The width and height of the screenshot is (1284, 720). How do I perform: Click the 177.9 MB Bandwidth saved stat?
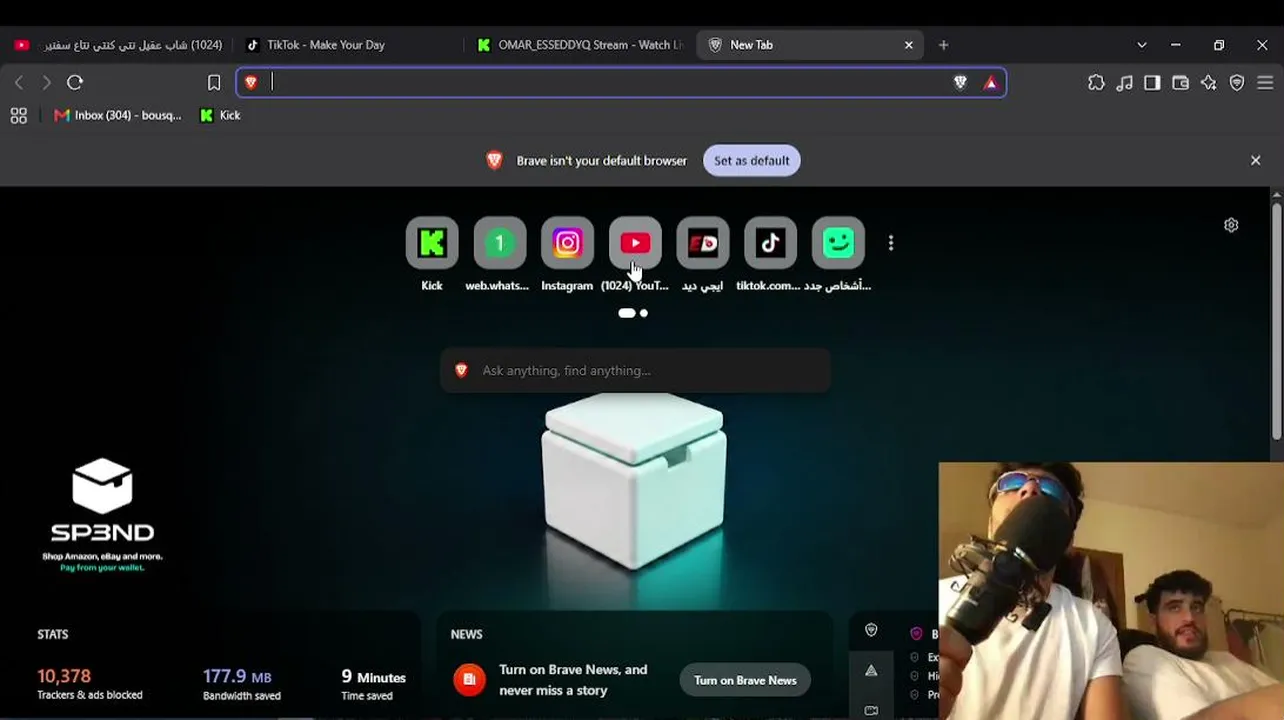[x=242, y=684]
